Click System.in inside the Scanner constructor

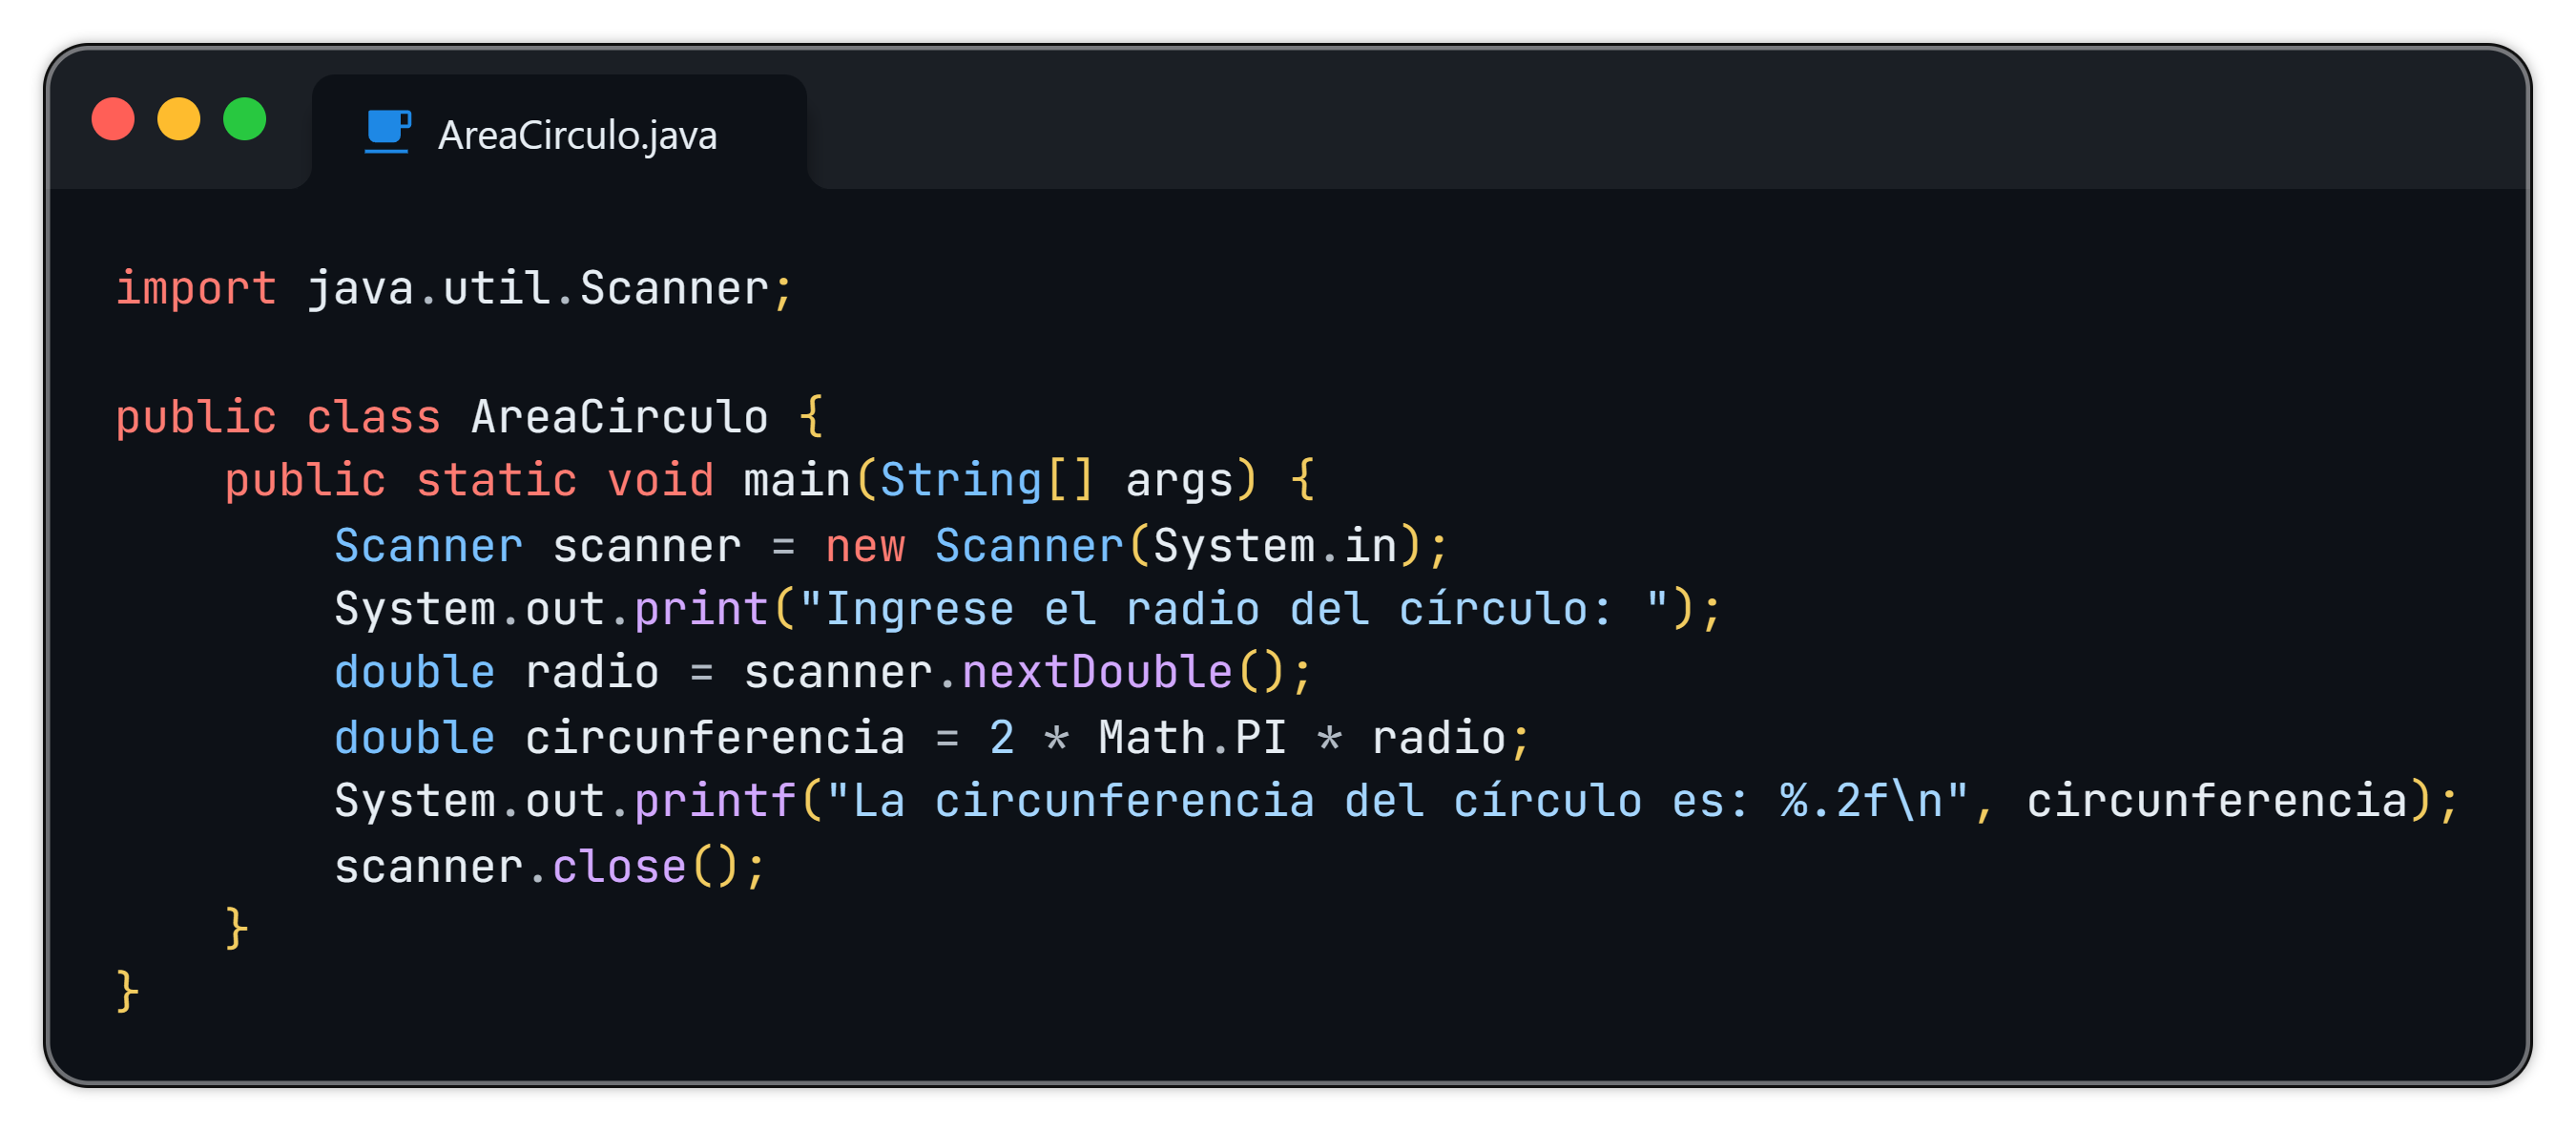[x=1275, y=546]
